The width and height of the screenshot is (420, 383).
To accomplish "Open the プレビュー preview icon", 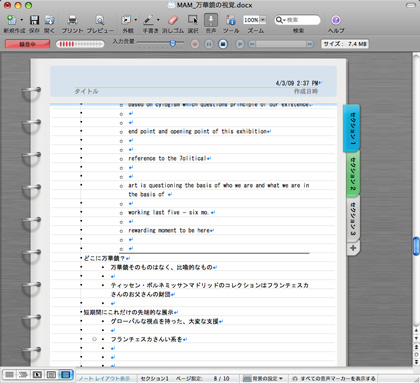I will coord(100,20).
